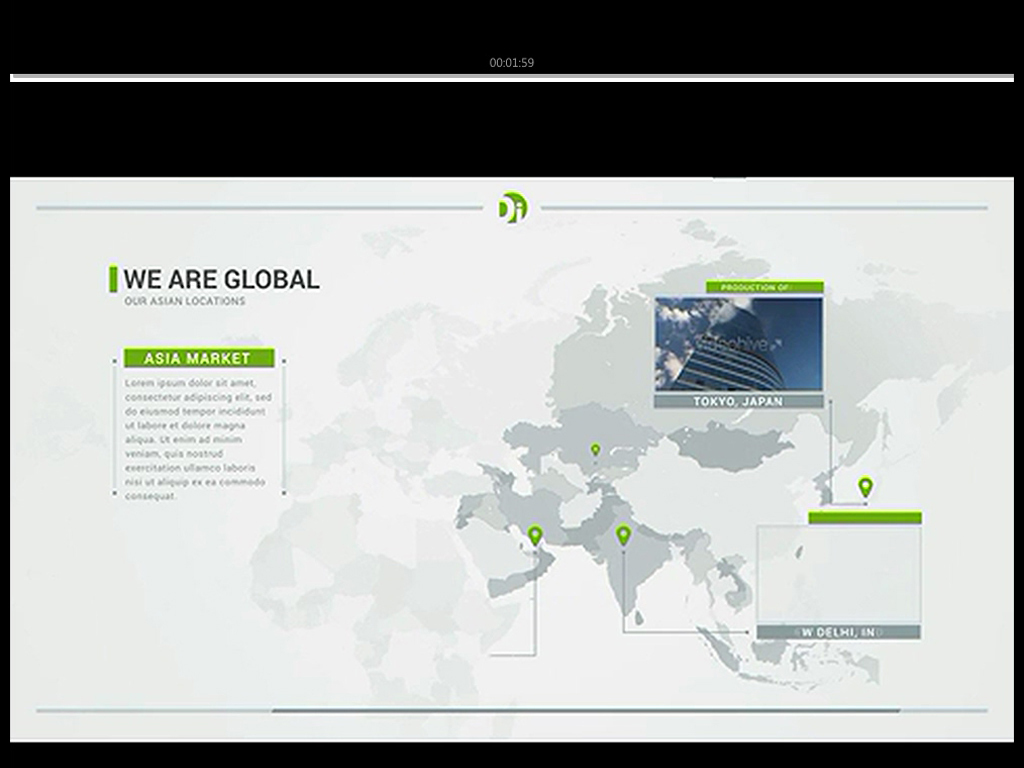Open the Tokyo building video thumbnail
1024x768 pixels.
[x=738, y=343]
